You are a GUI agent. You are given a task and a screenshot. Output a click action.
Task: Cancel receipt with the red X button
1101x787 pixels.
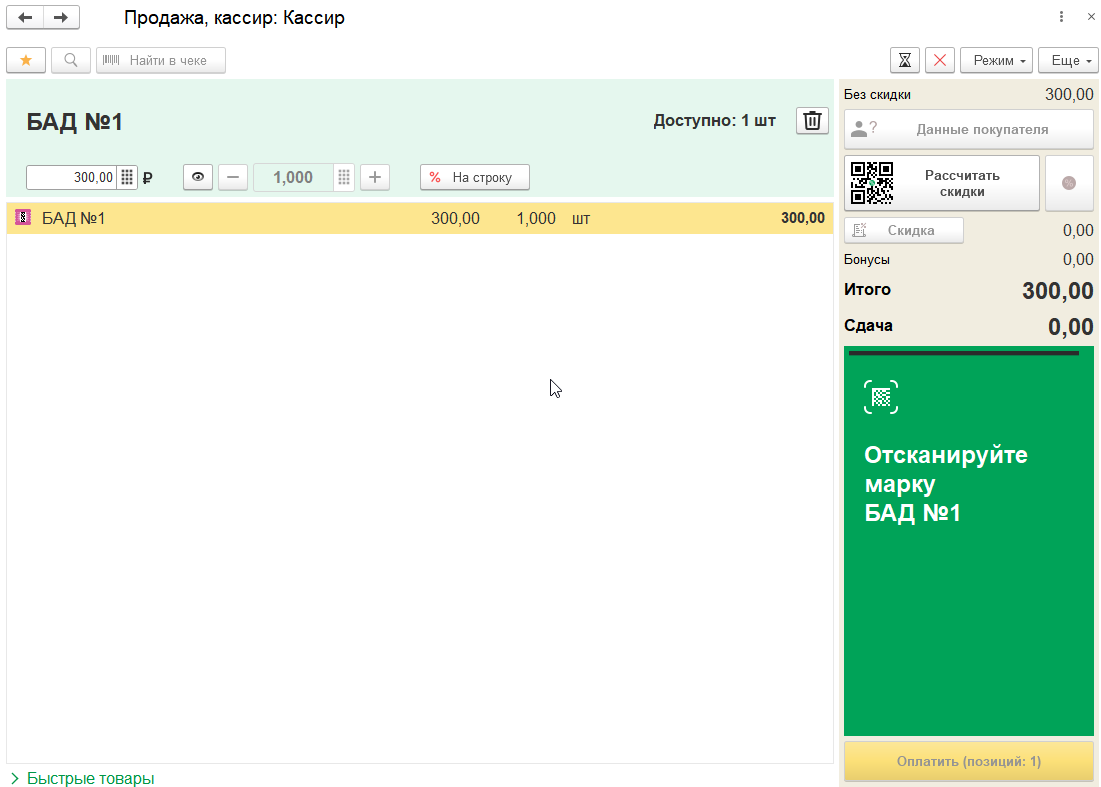click(x=940, y=60)
